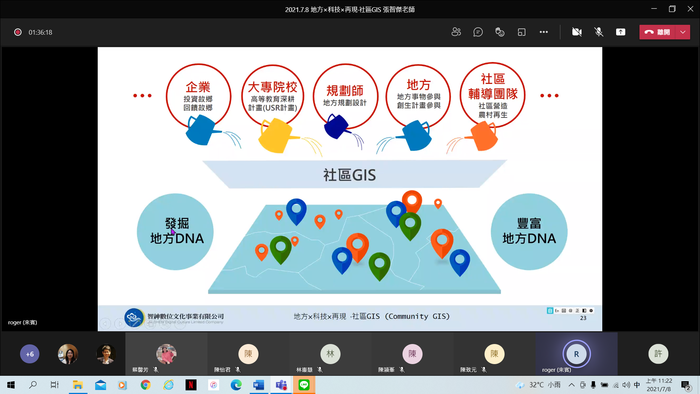Launch Google Chrome from the taskbar
This screenshot has width=700, height=394.
tap(146, 385)
